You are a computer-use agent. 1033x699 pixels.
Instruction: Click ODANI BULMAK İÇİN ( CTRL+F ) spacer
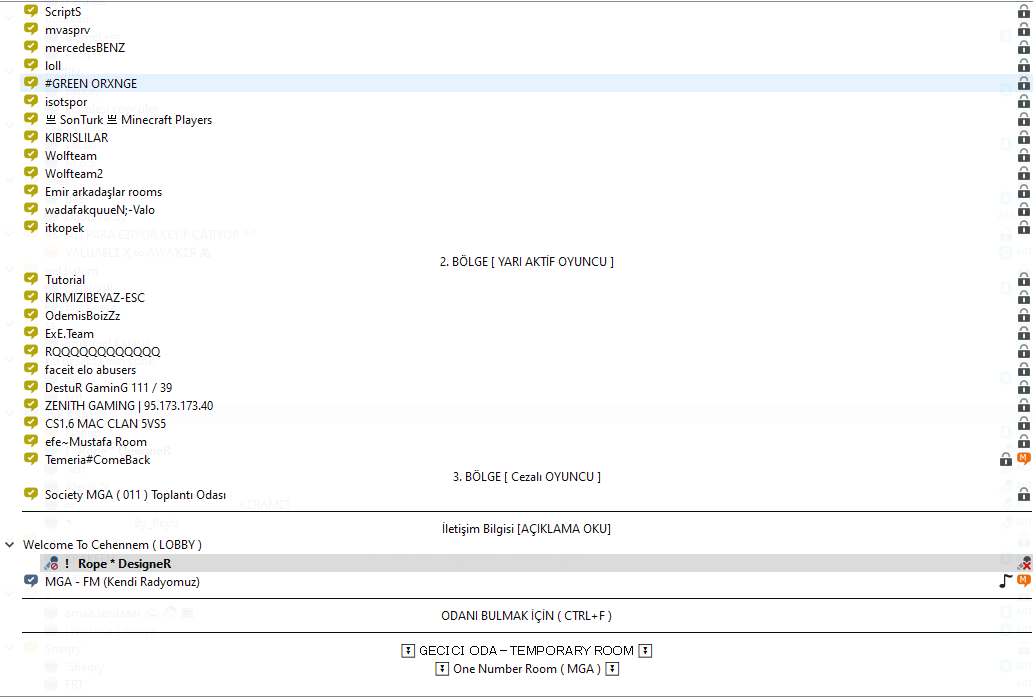click(x=526, y=615)
